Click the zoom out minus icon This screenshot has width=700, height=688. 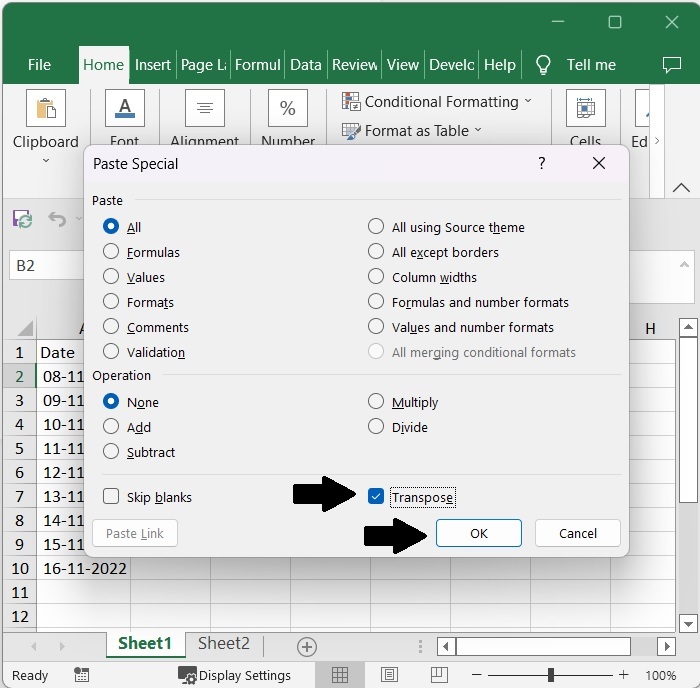tap(477, 675)
